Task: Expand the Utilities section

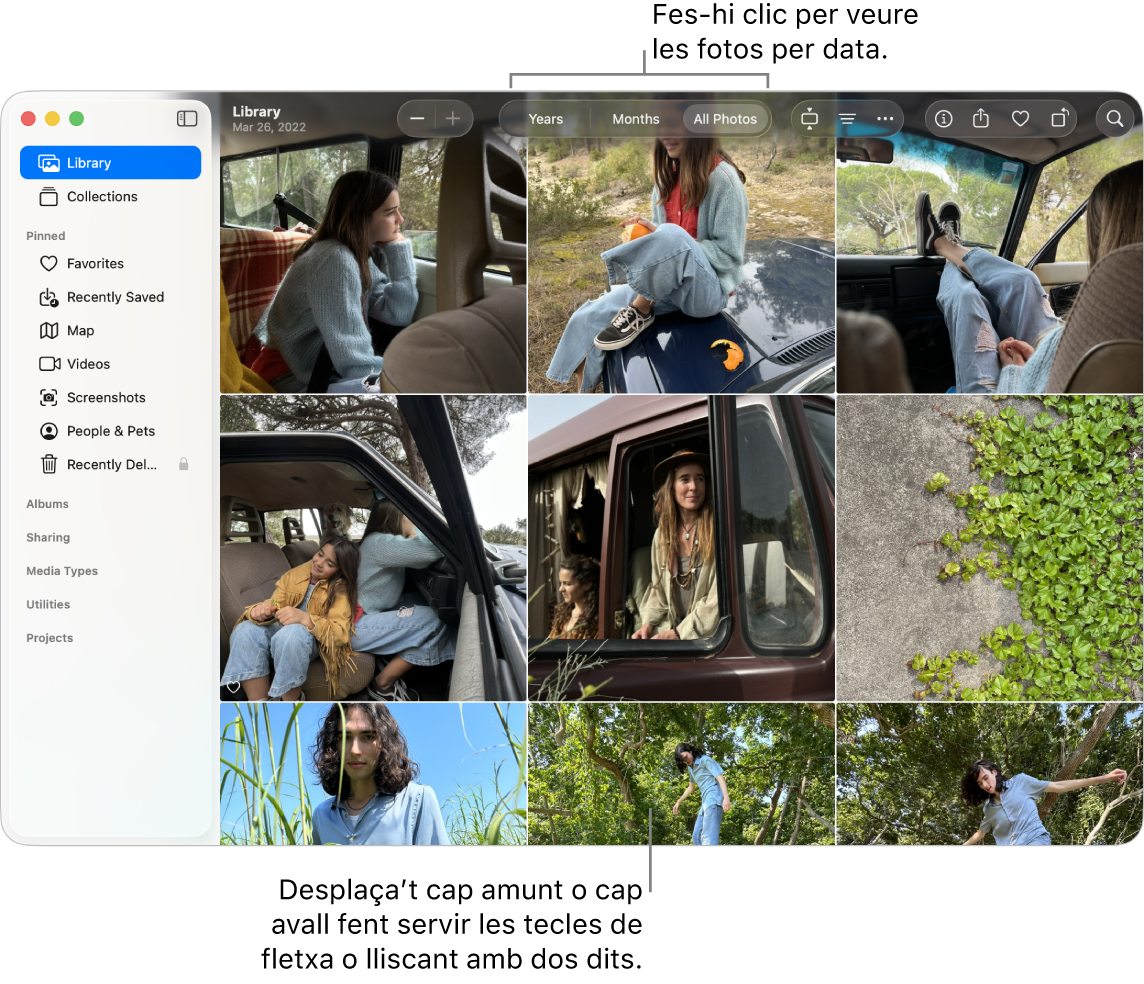Action: pos(47,604)
